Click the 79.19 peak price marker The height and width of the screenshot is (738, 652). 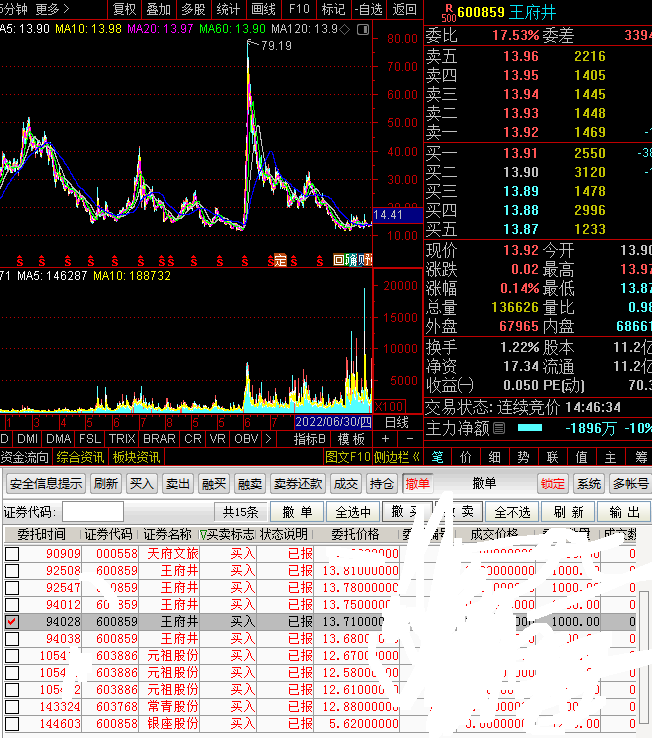276,46
